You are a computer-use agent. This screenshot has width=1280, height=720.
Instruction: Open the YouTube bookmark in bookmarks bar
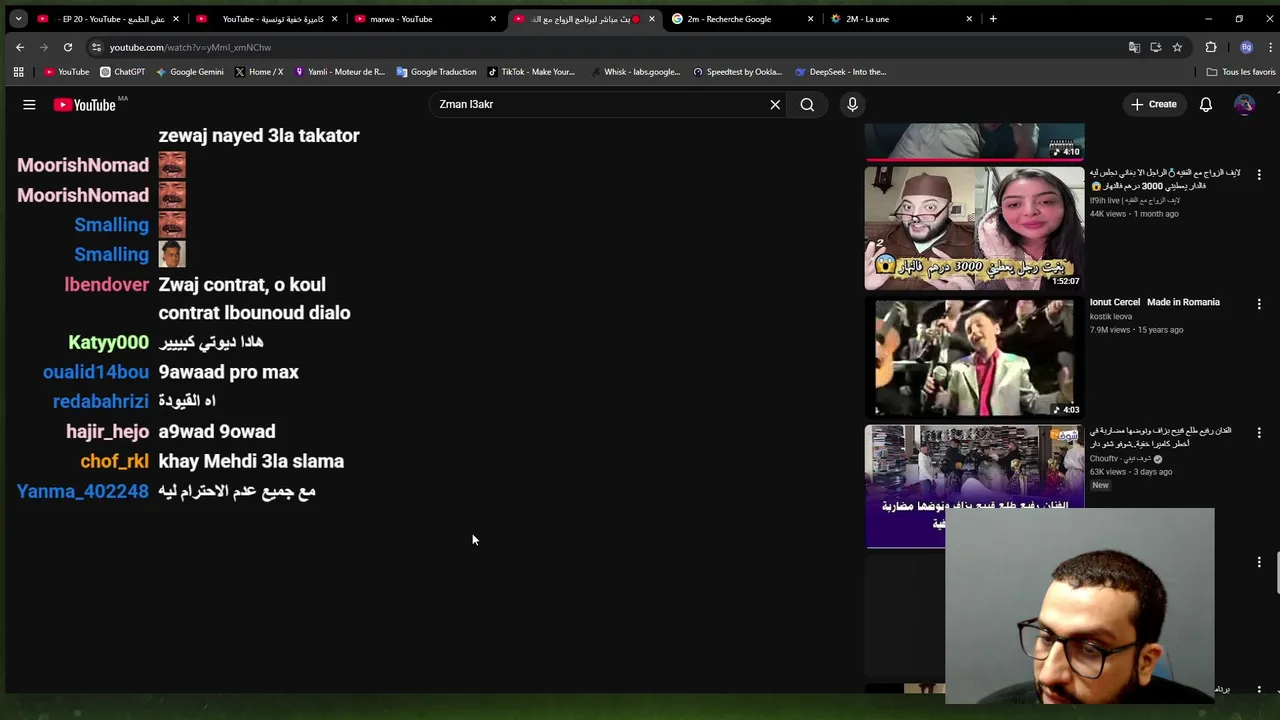click(x=67, y=72)
